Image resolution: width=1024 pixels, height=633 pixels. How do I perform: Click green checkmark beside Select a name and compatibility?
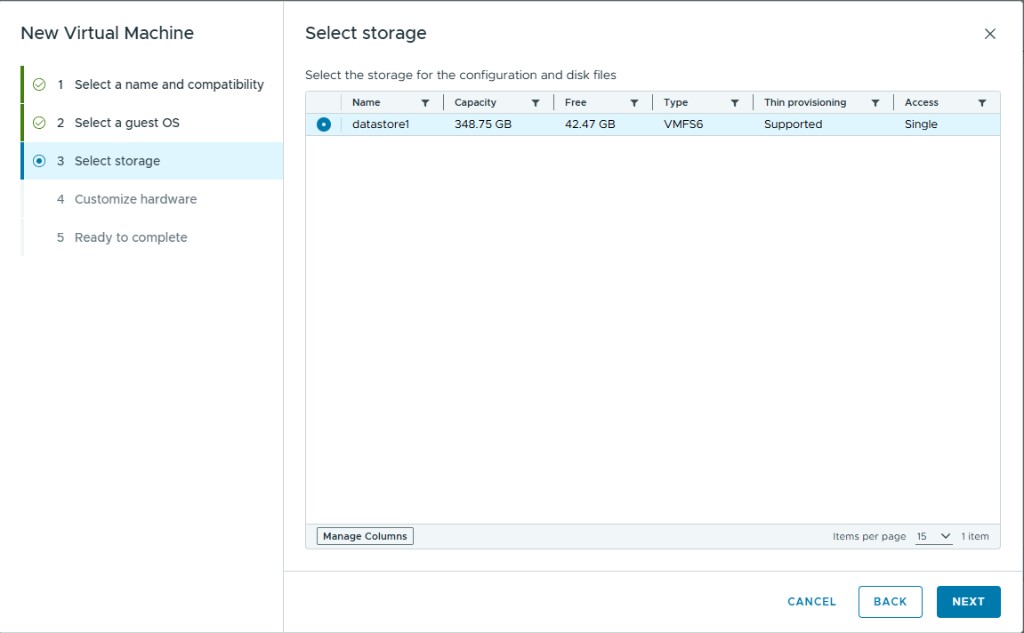(39, 84)
